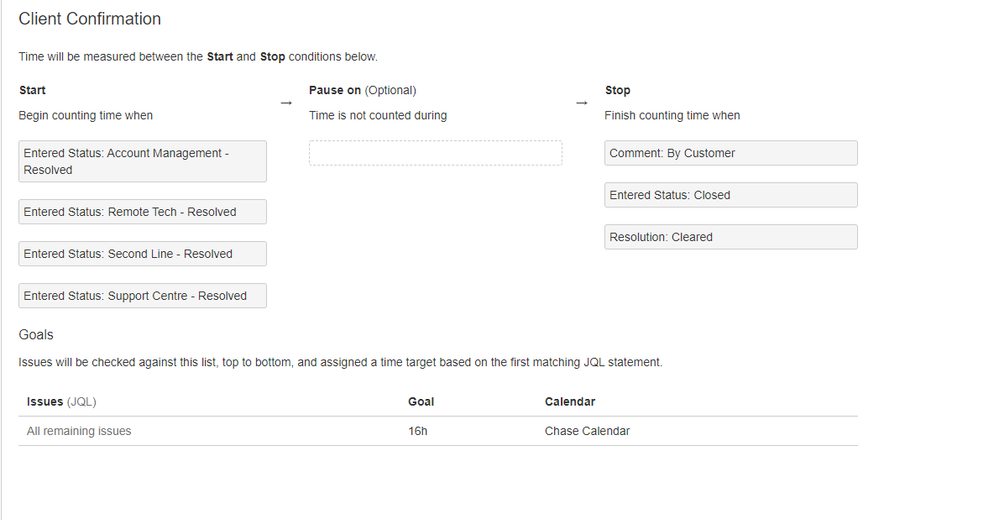Select Entered Status: Second Line - Resolved
The width and height of the screenshot is (999, 520).
coord(143,254)
